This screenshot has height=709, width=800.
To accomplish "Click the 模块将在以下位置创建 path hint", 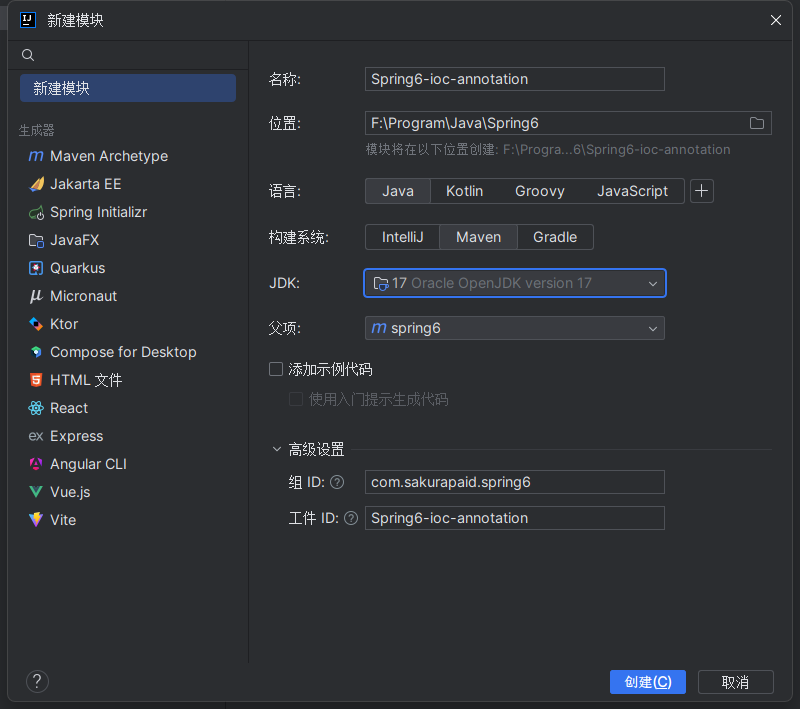I will 548,149.
